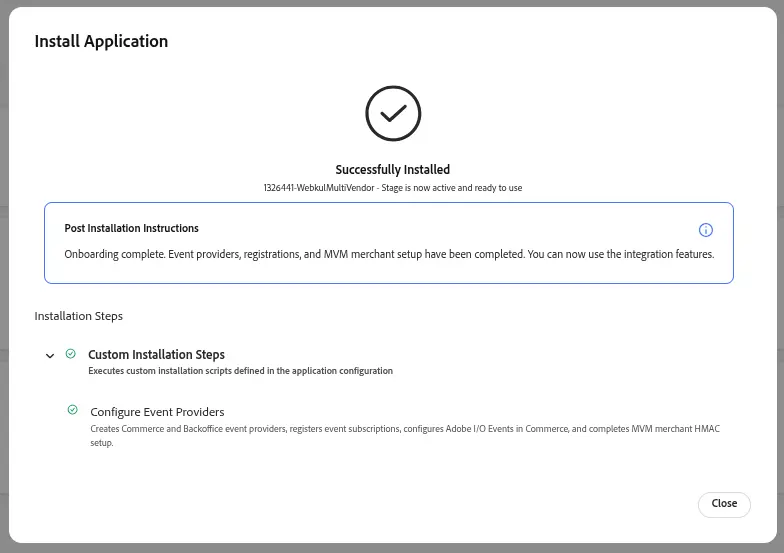Select the Configure Event Providers step title
Viewport: 784px width, 553px height.
point(158,412)
